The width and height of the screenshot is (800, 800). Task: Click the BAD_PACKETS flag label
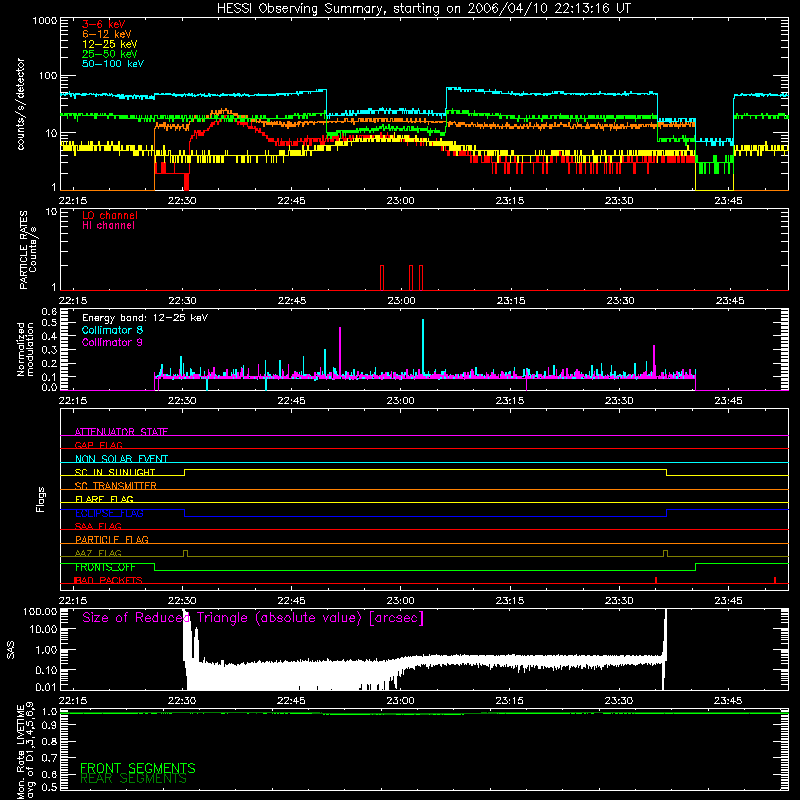pos(108,580)
